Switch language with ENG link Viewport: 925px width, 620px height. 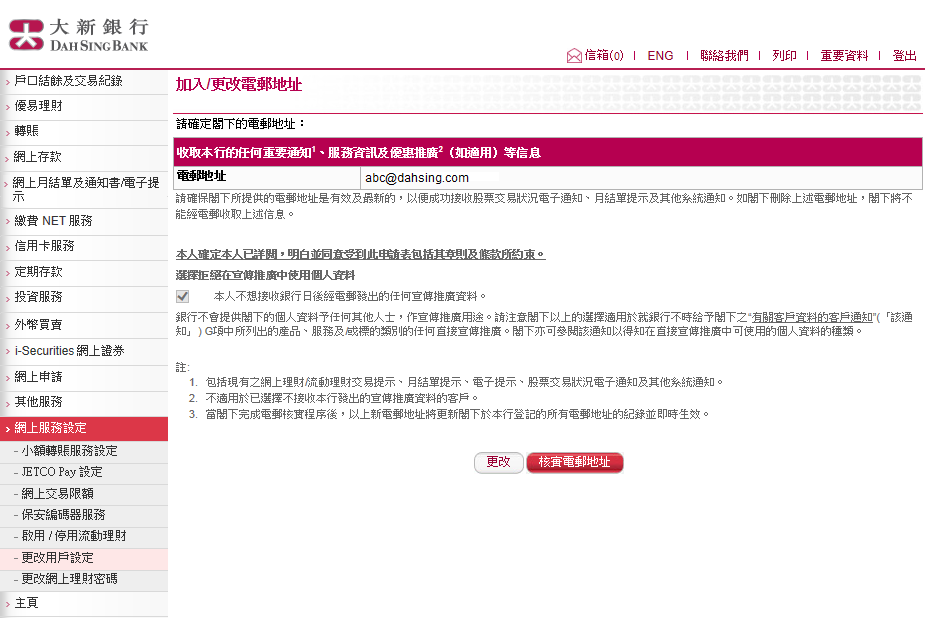click(x=660, y=56)
